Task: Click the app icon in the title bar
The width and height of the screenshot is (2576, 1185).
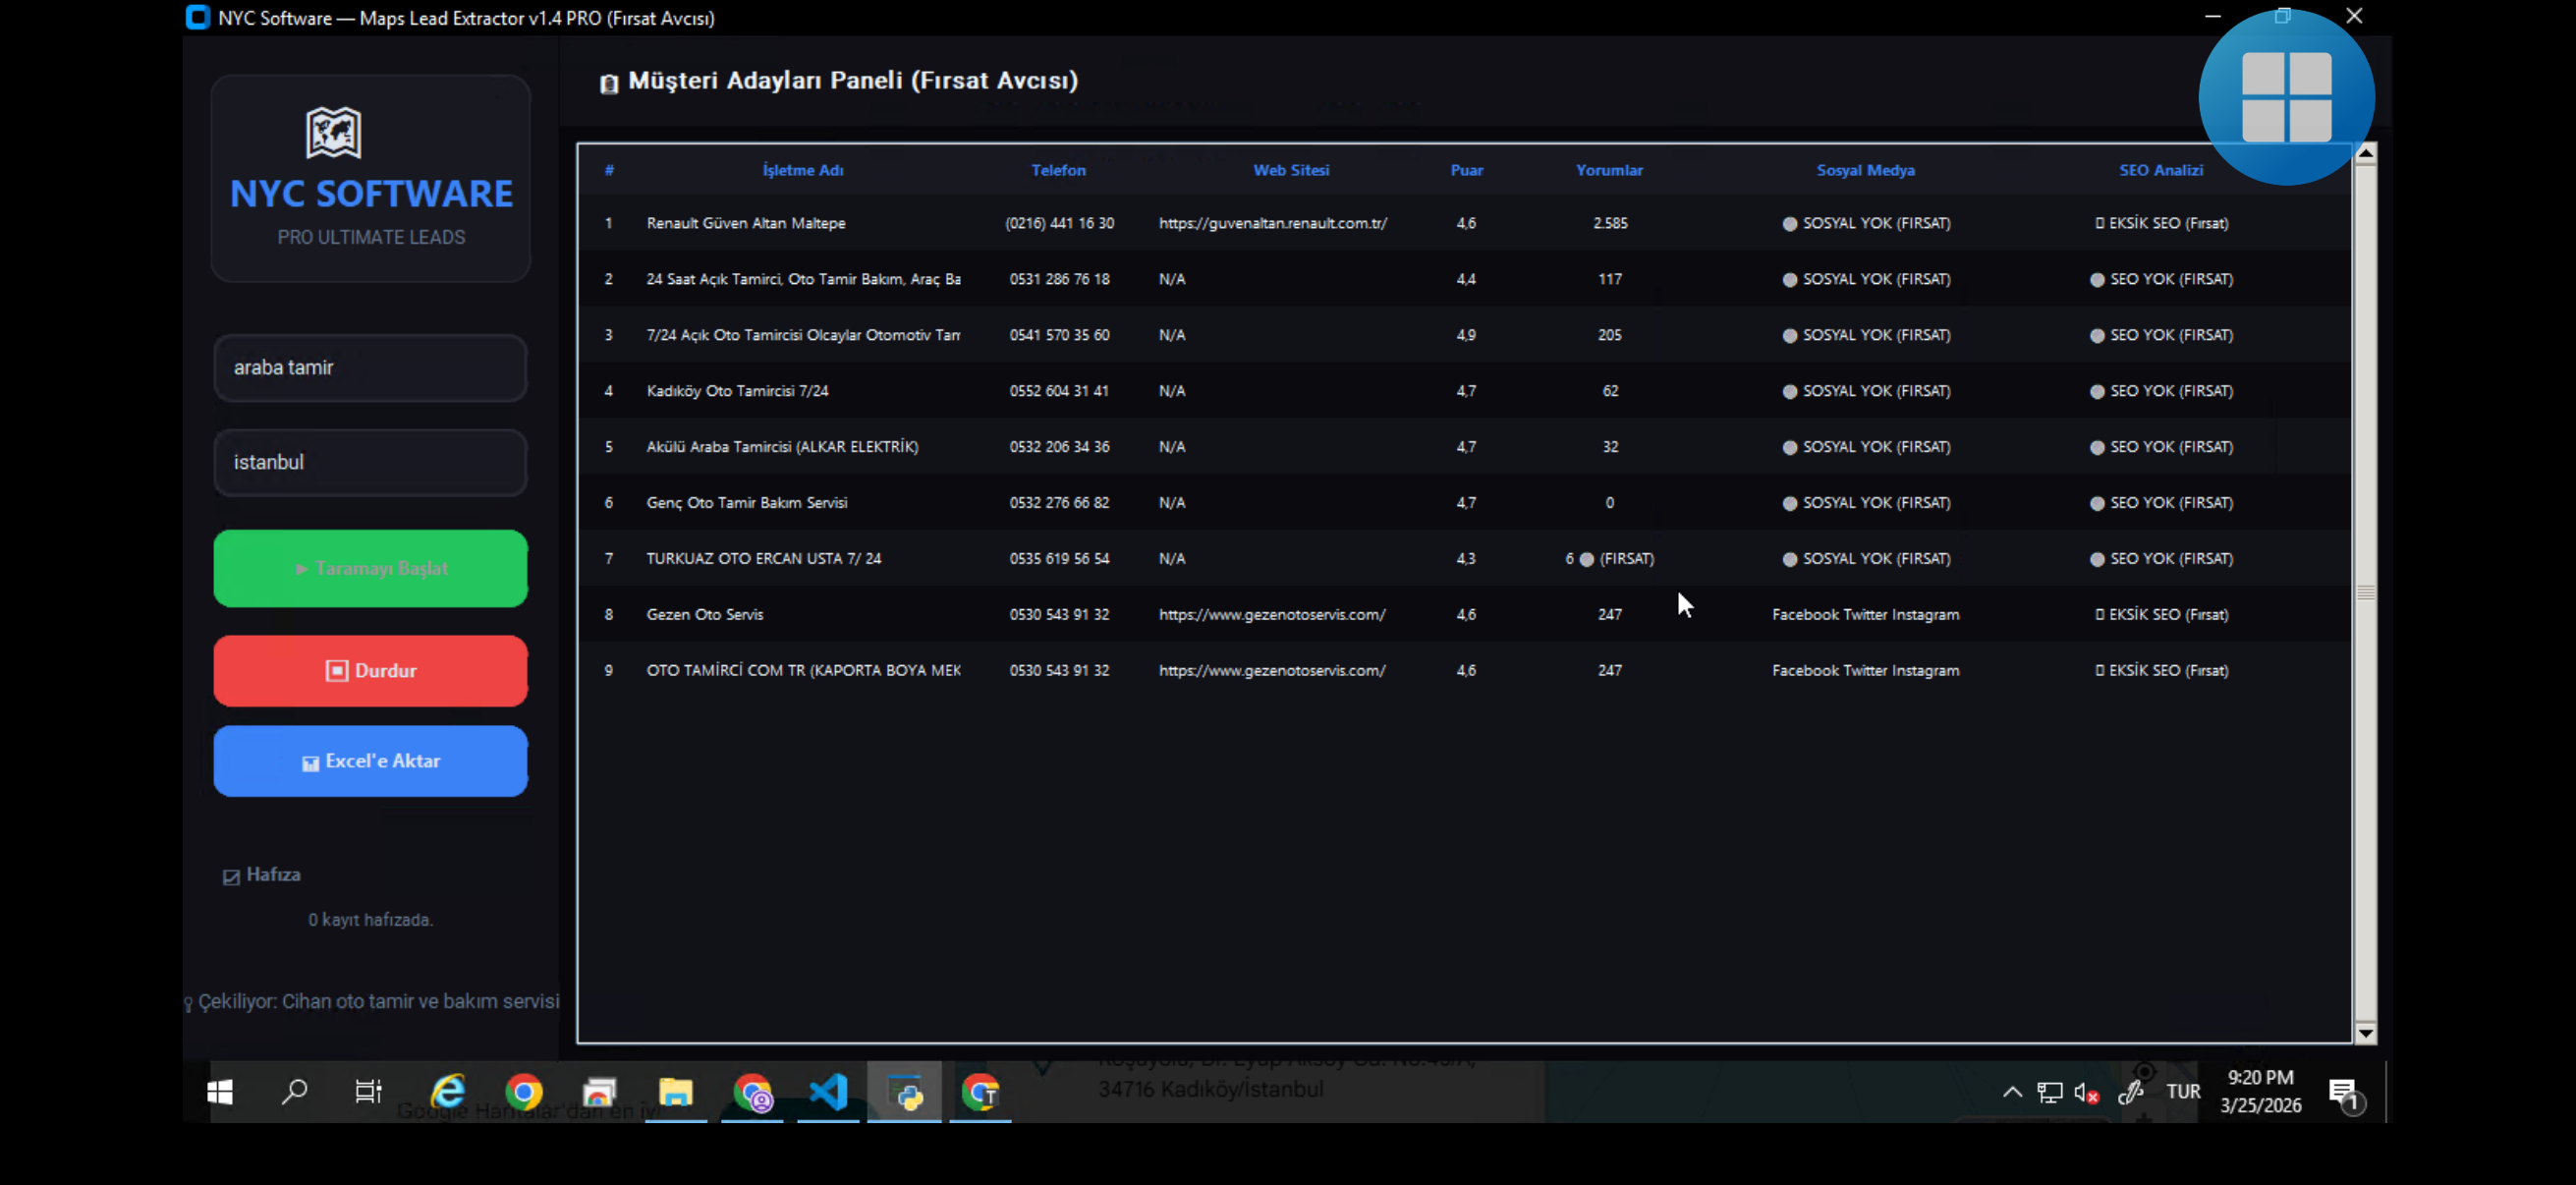Action: click(x=198, y=18)
